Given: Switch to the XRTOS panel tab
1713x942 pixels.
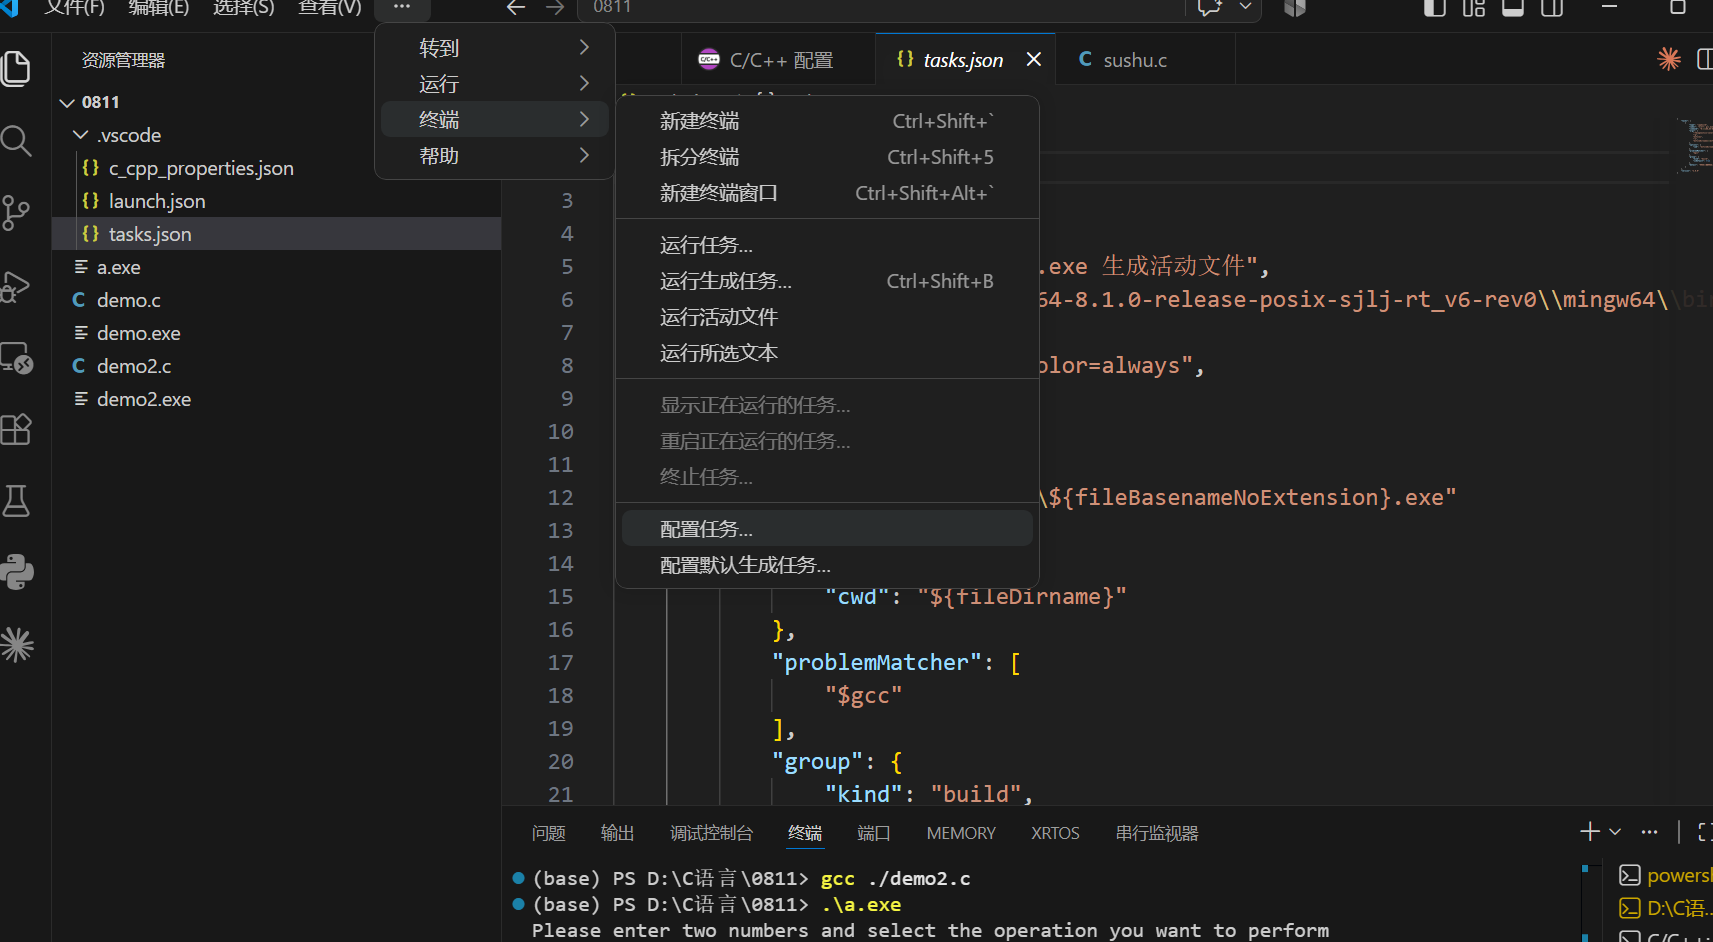Looking at the screenshot, I should tap(1055, 833).
